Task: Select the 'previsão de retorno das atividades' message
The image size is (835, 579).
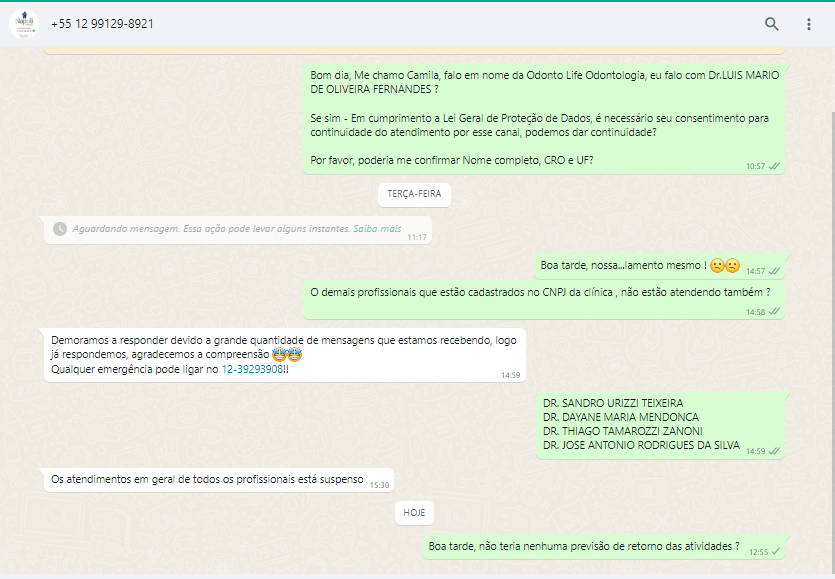Action: point(603,547)
